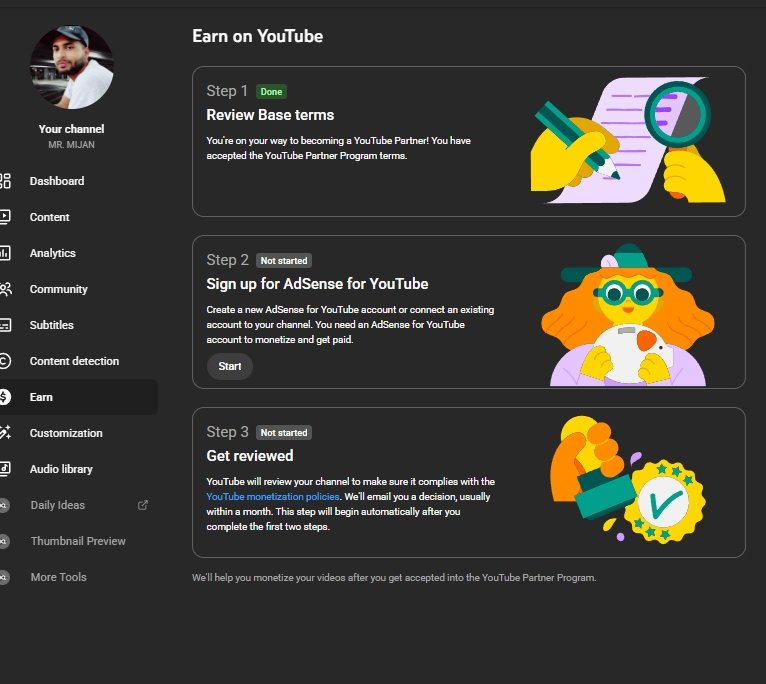Viewport: 766px width, 684px height.
Task: Click the Dashboard grid icon
Action: pos(5,181)
